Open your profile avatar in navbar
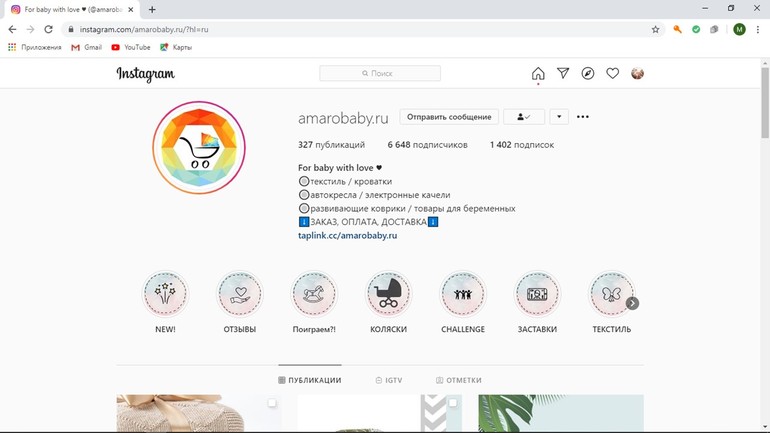 pos(637,74)
